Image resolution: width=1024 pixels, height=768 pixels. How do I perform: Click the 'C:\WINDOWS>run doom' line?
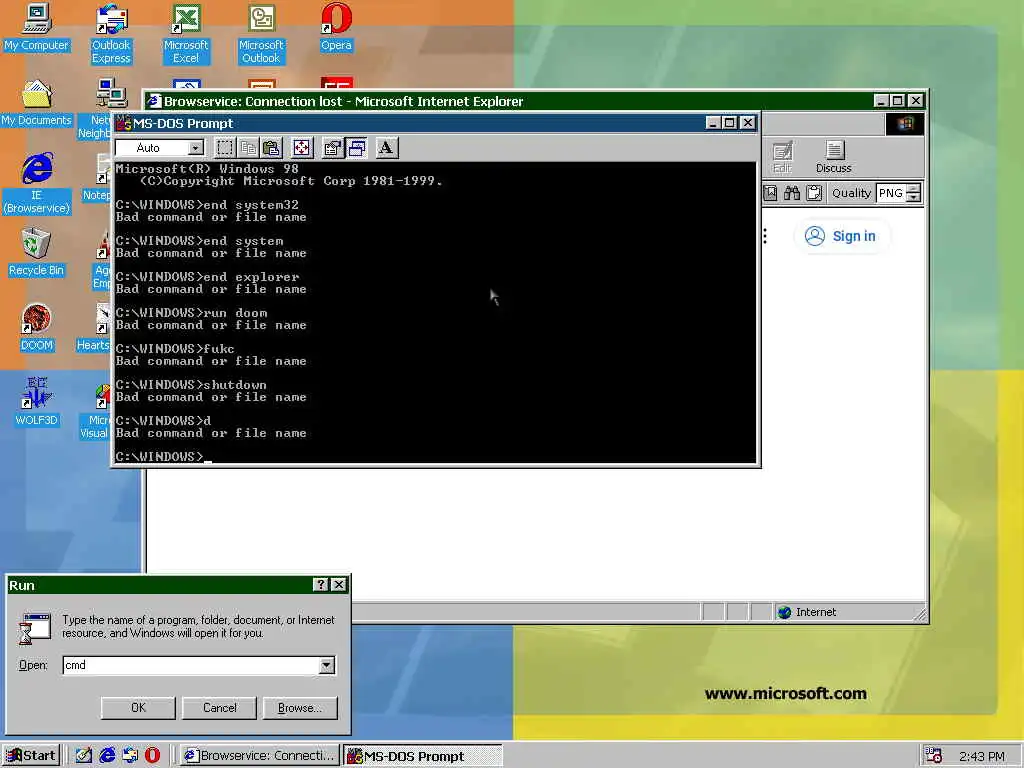(x=191, y=313)
